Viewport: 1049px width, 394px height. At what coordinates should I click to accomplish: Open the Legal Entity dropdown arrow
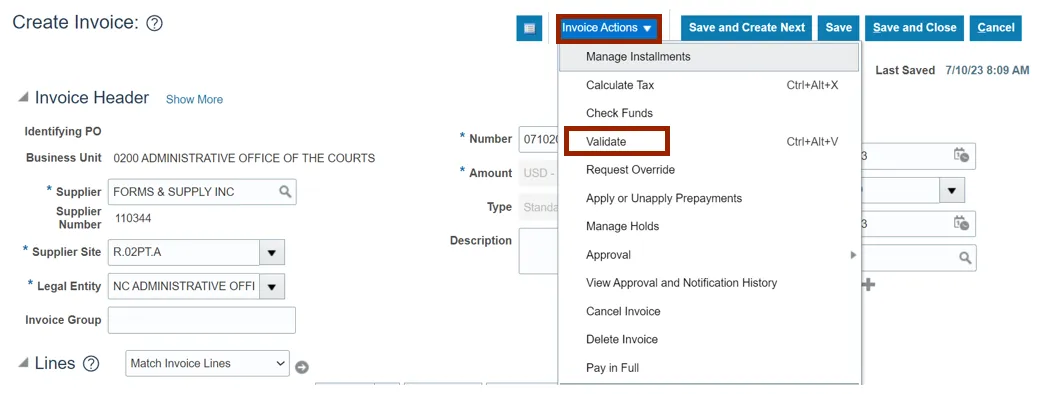click(272, 286)
